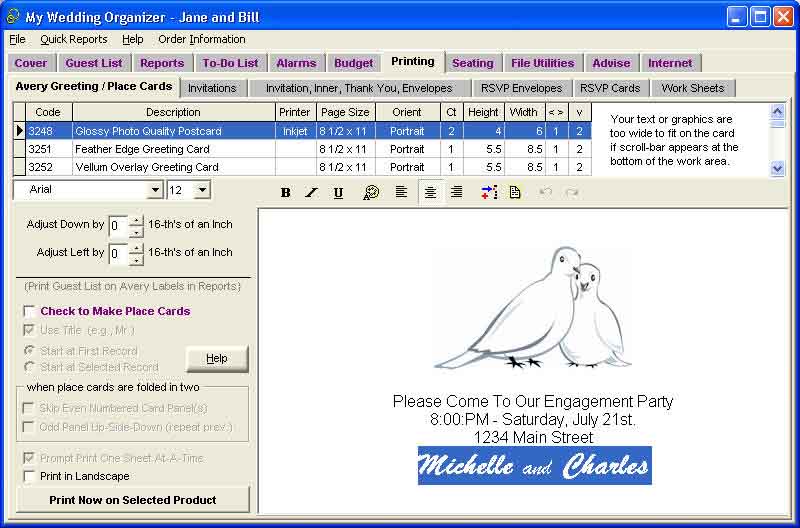Switch to the Guest List tab
Viewport: 800px width, 528px height.
tap(94, 63)
